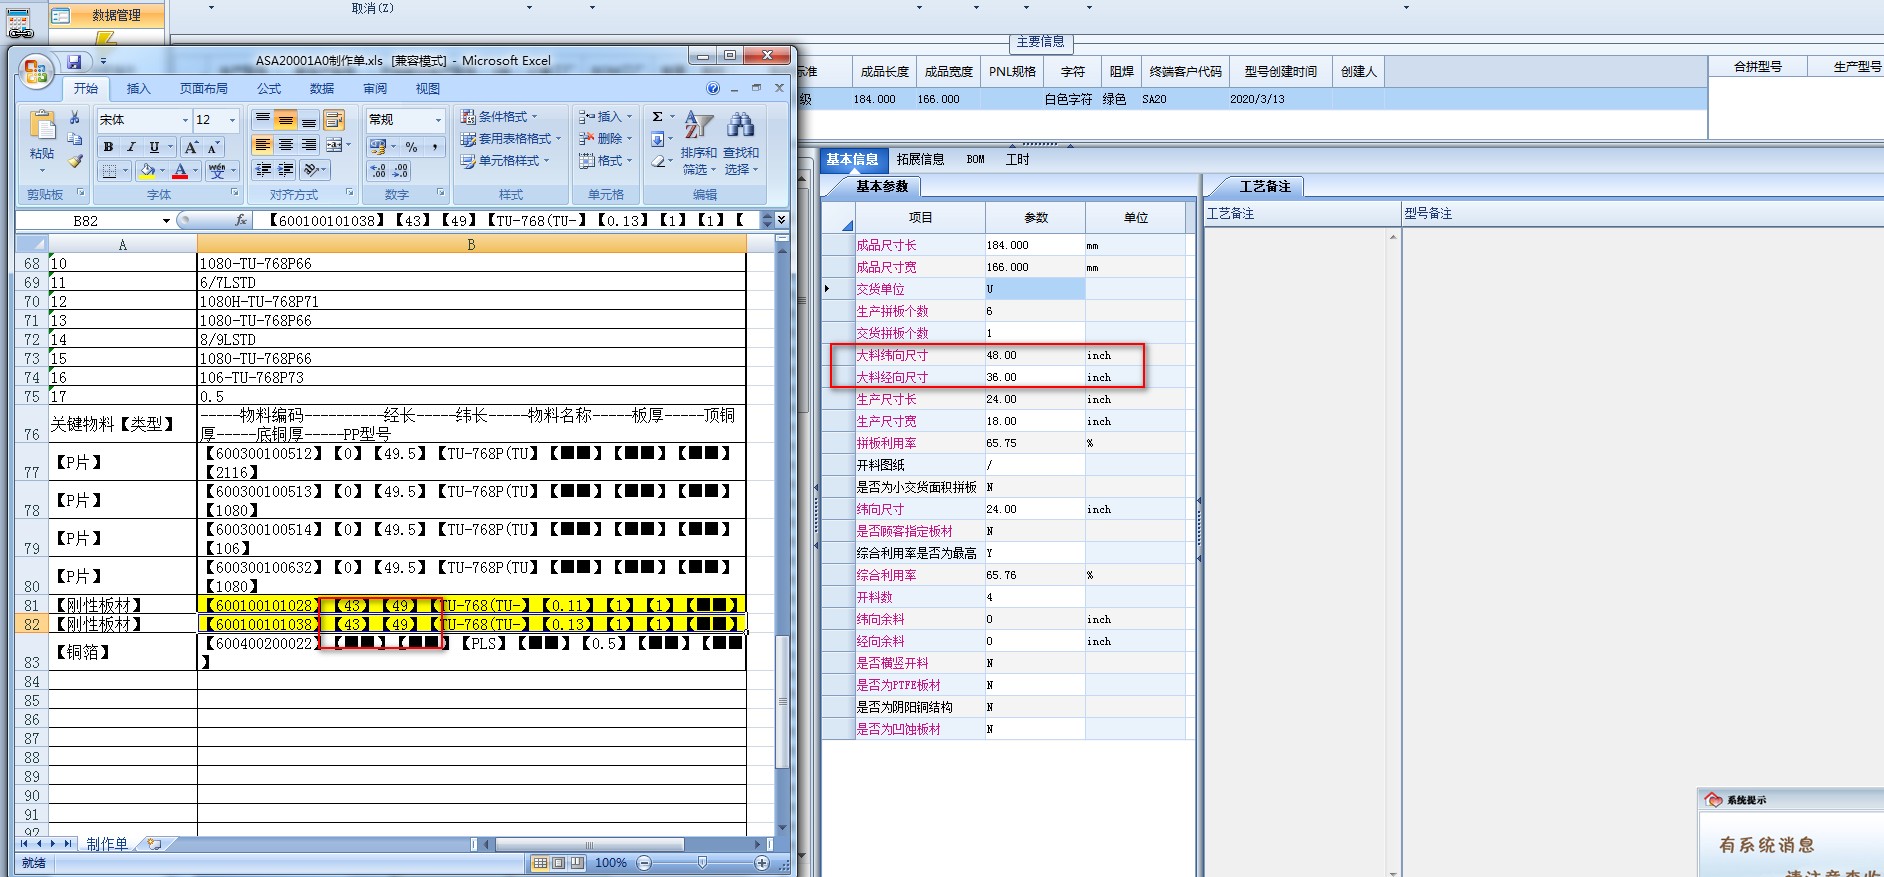Click the text orientation icon
Image resolution: width=1884 pixels, height=877 pixels.
pyautogui.click(x=312, y=170)
